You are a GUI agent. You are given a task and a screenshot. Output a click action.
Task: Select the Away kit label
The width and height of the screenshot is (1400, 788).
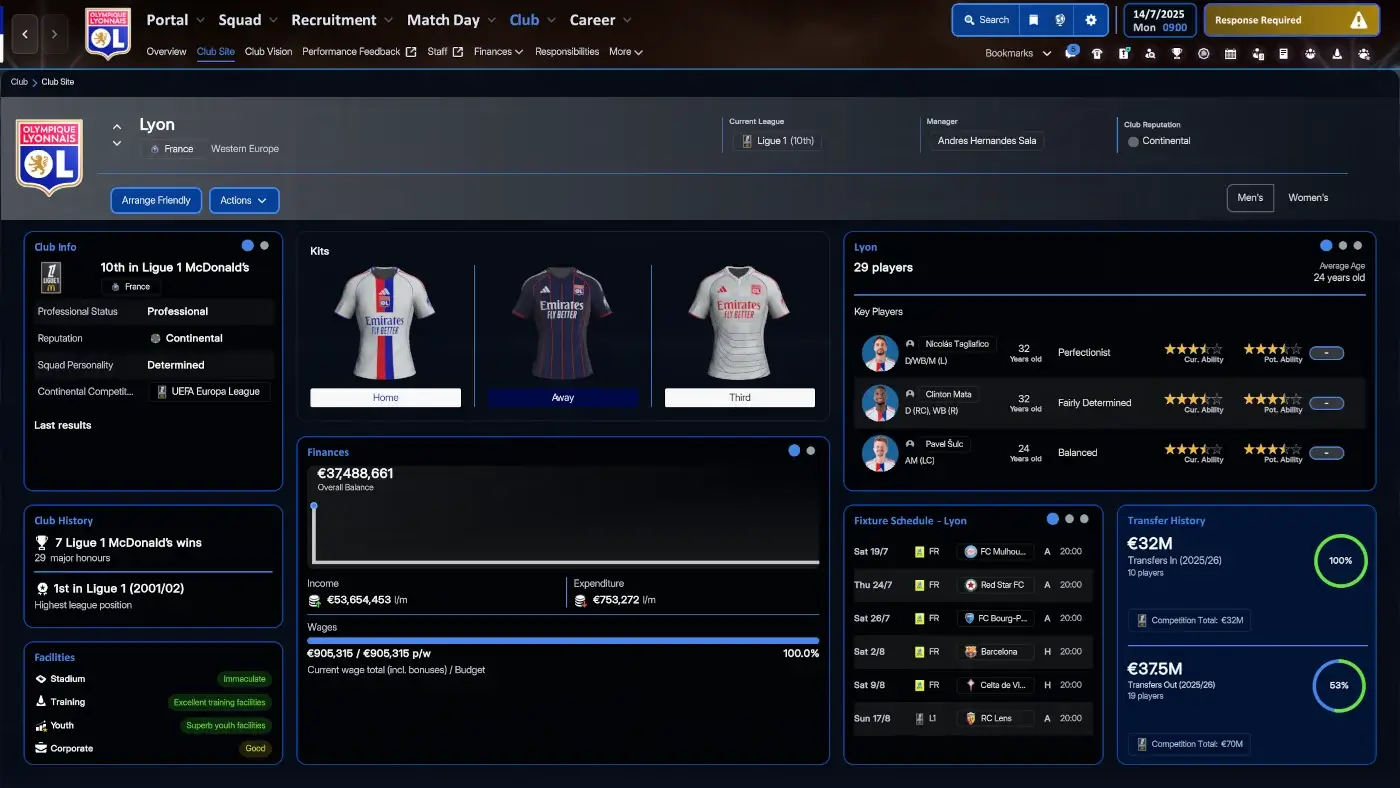pyautogui.click(x=563, y=398)
